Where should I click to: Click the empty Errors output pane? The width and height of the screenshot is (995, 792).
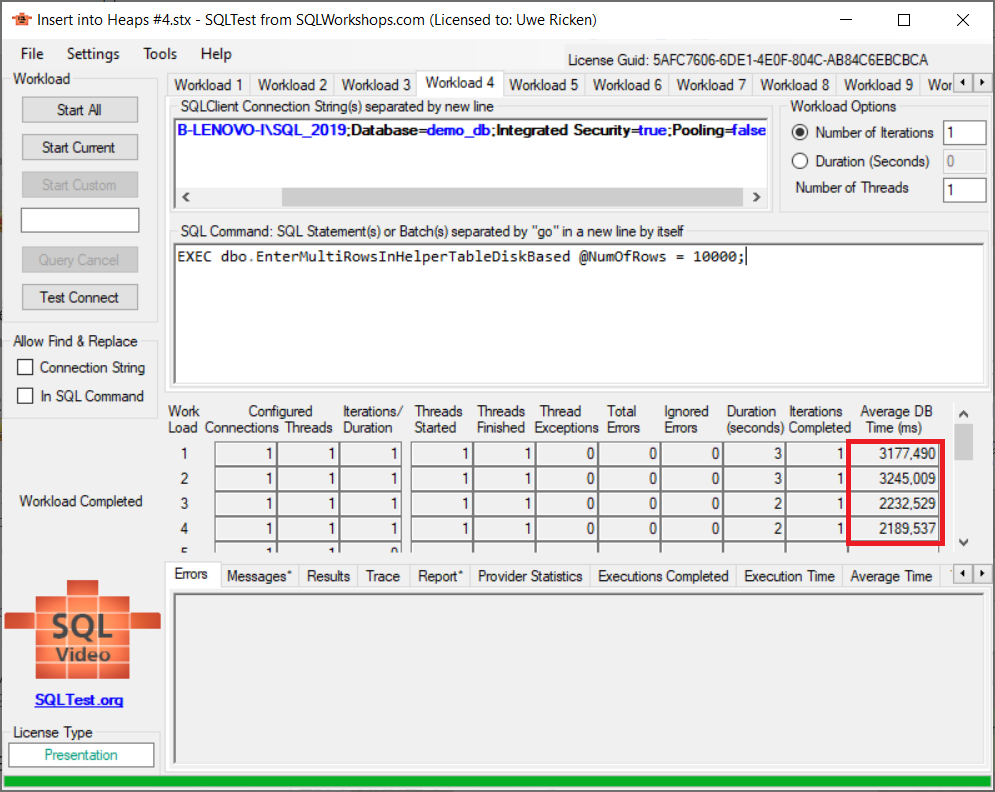[579, 679]
